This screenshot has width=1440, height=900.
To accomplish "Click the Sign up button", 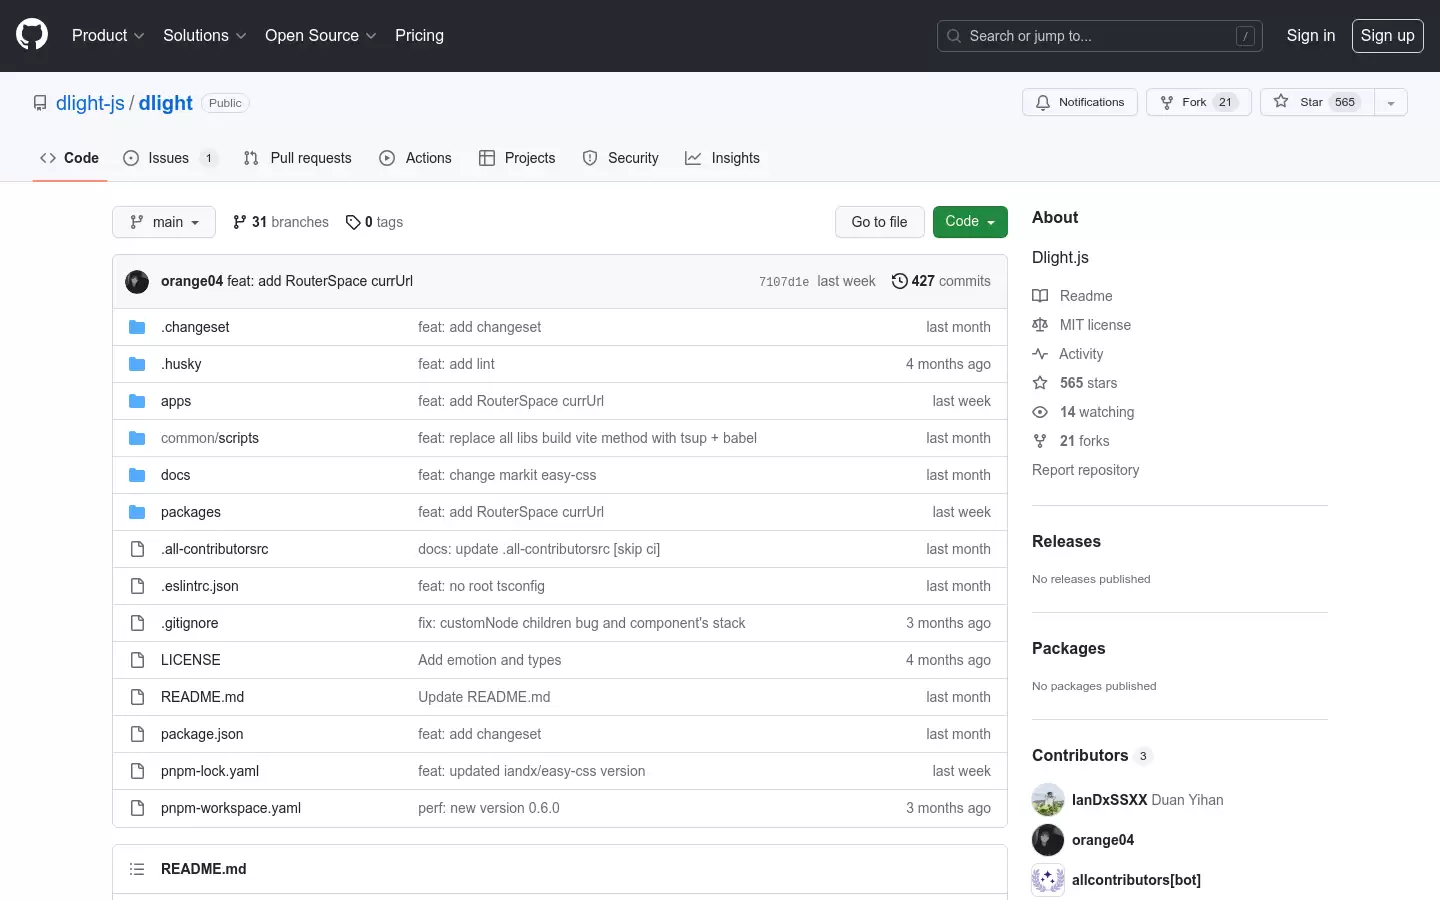I will pyautogui.click(x=1387, y=35).
